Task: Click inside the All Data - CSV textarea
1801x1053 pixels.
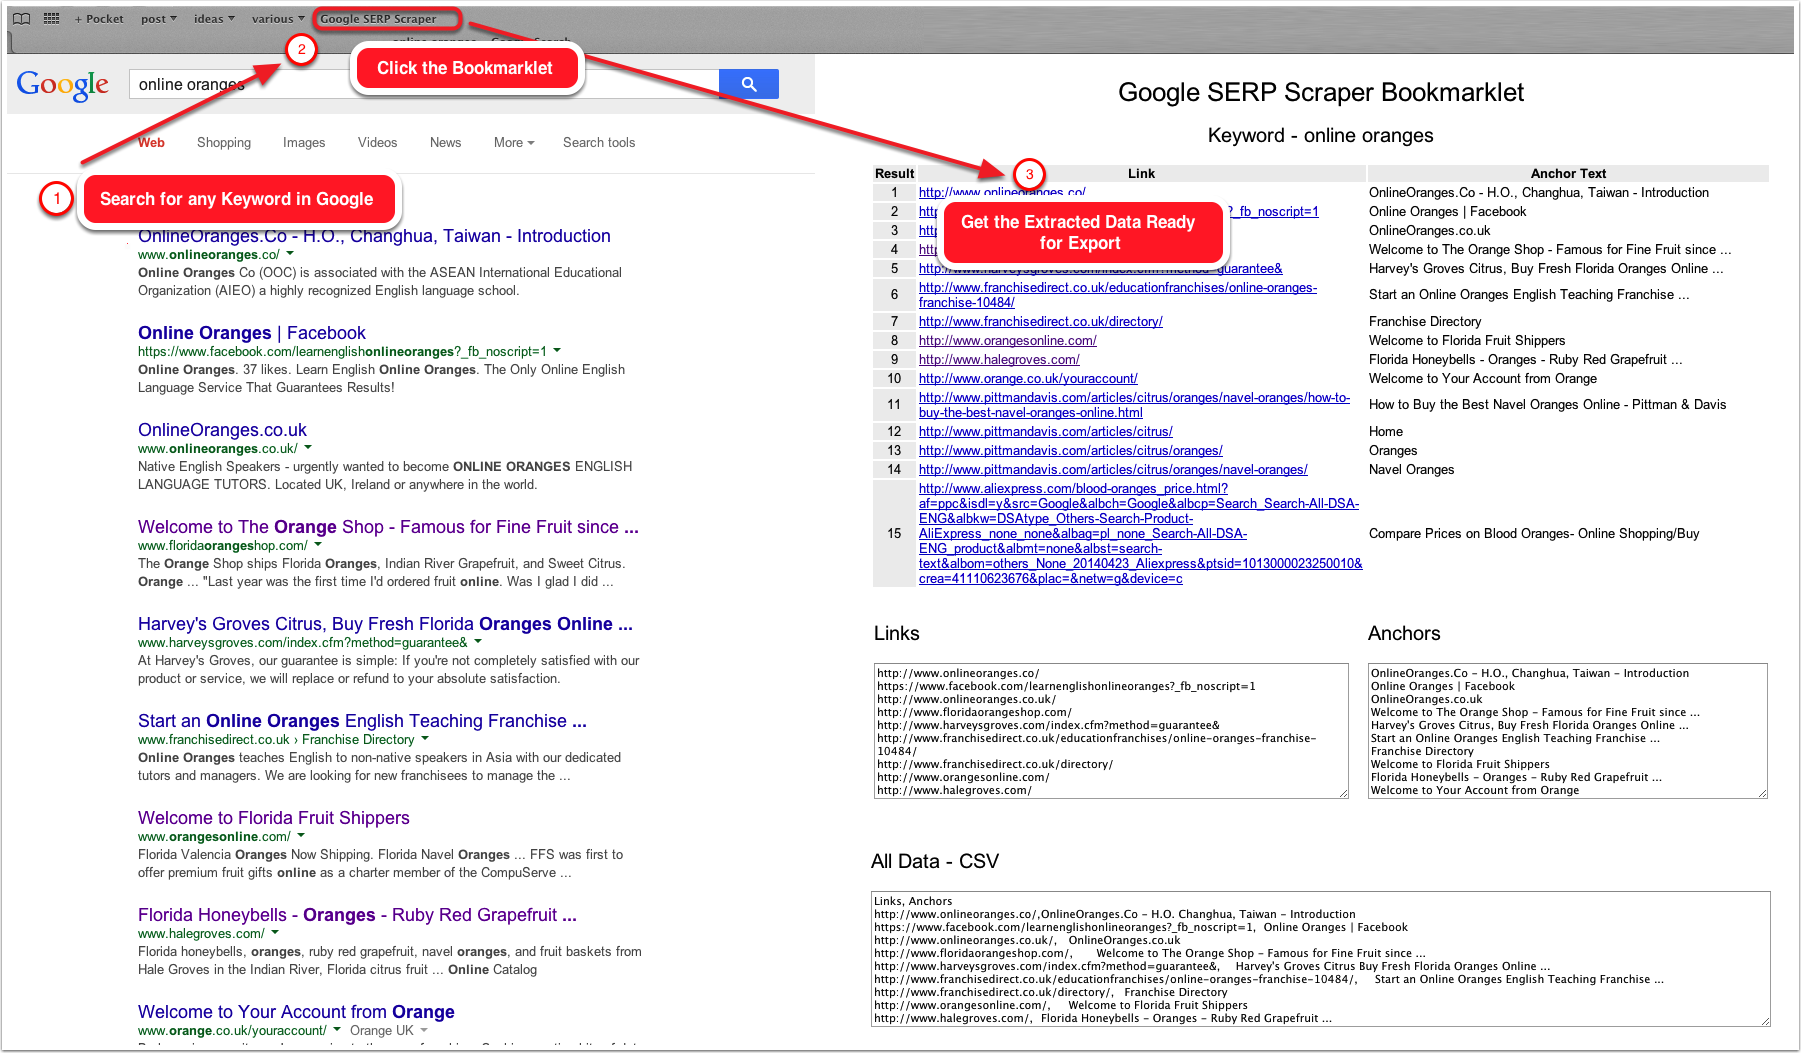Action: pos(1320,959)
